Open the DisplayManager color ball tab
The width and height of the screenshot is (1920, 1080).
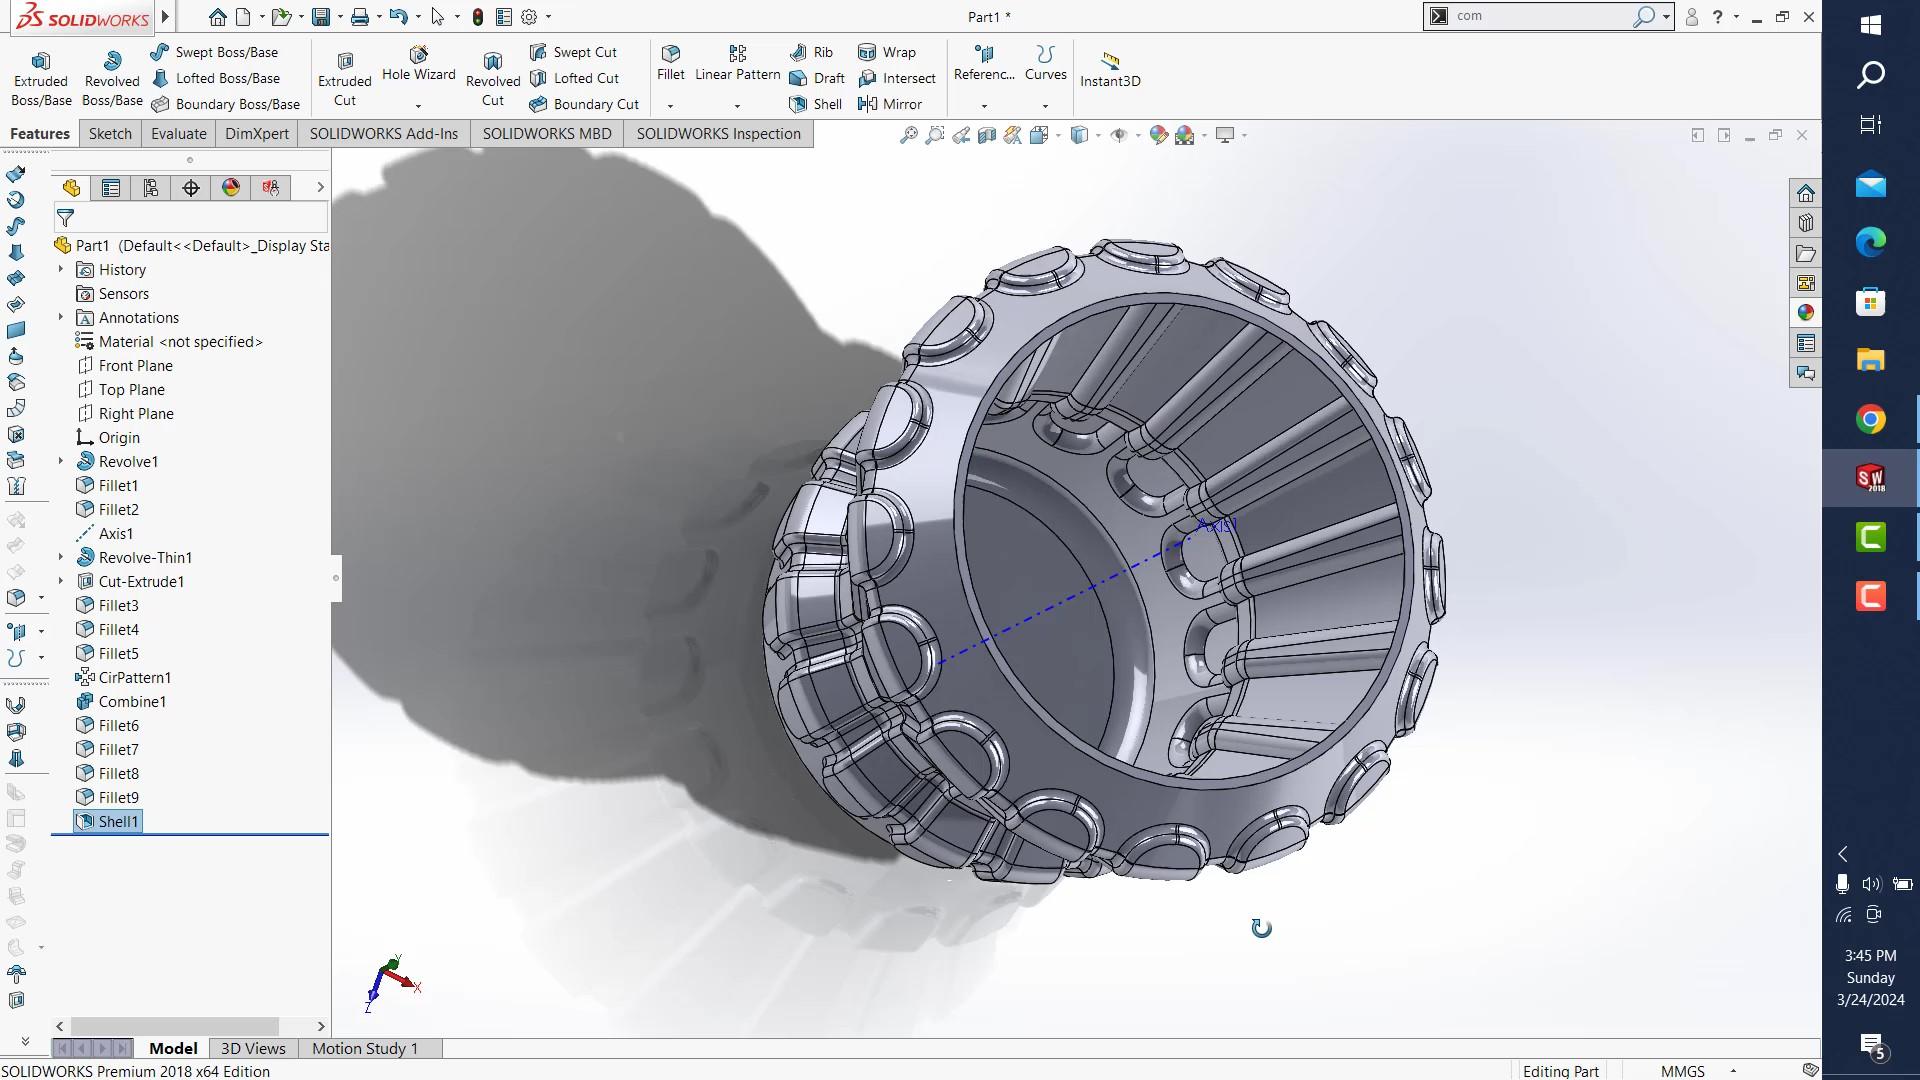[231, 188]
